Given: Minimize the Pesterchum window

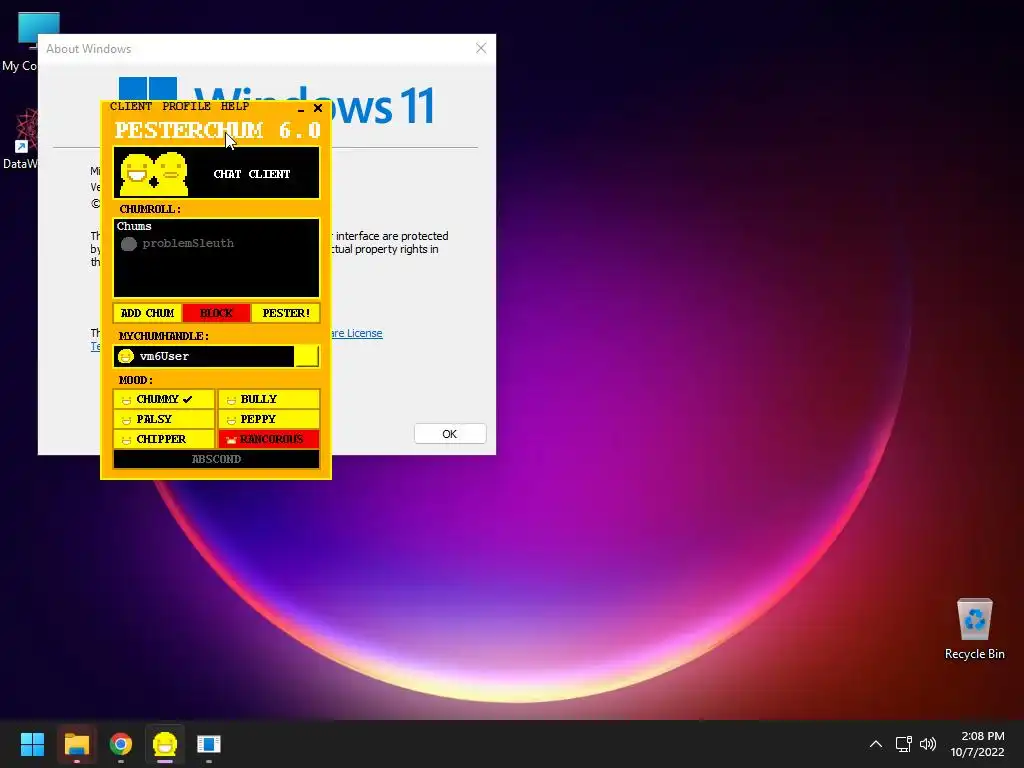Looking at the screenshot, I should pos(301,108).
